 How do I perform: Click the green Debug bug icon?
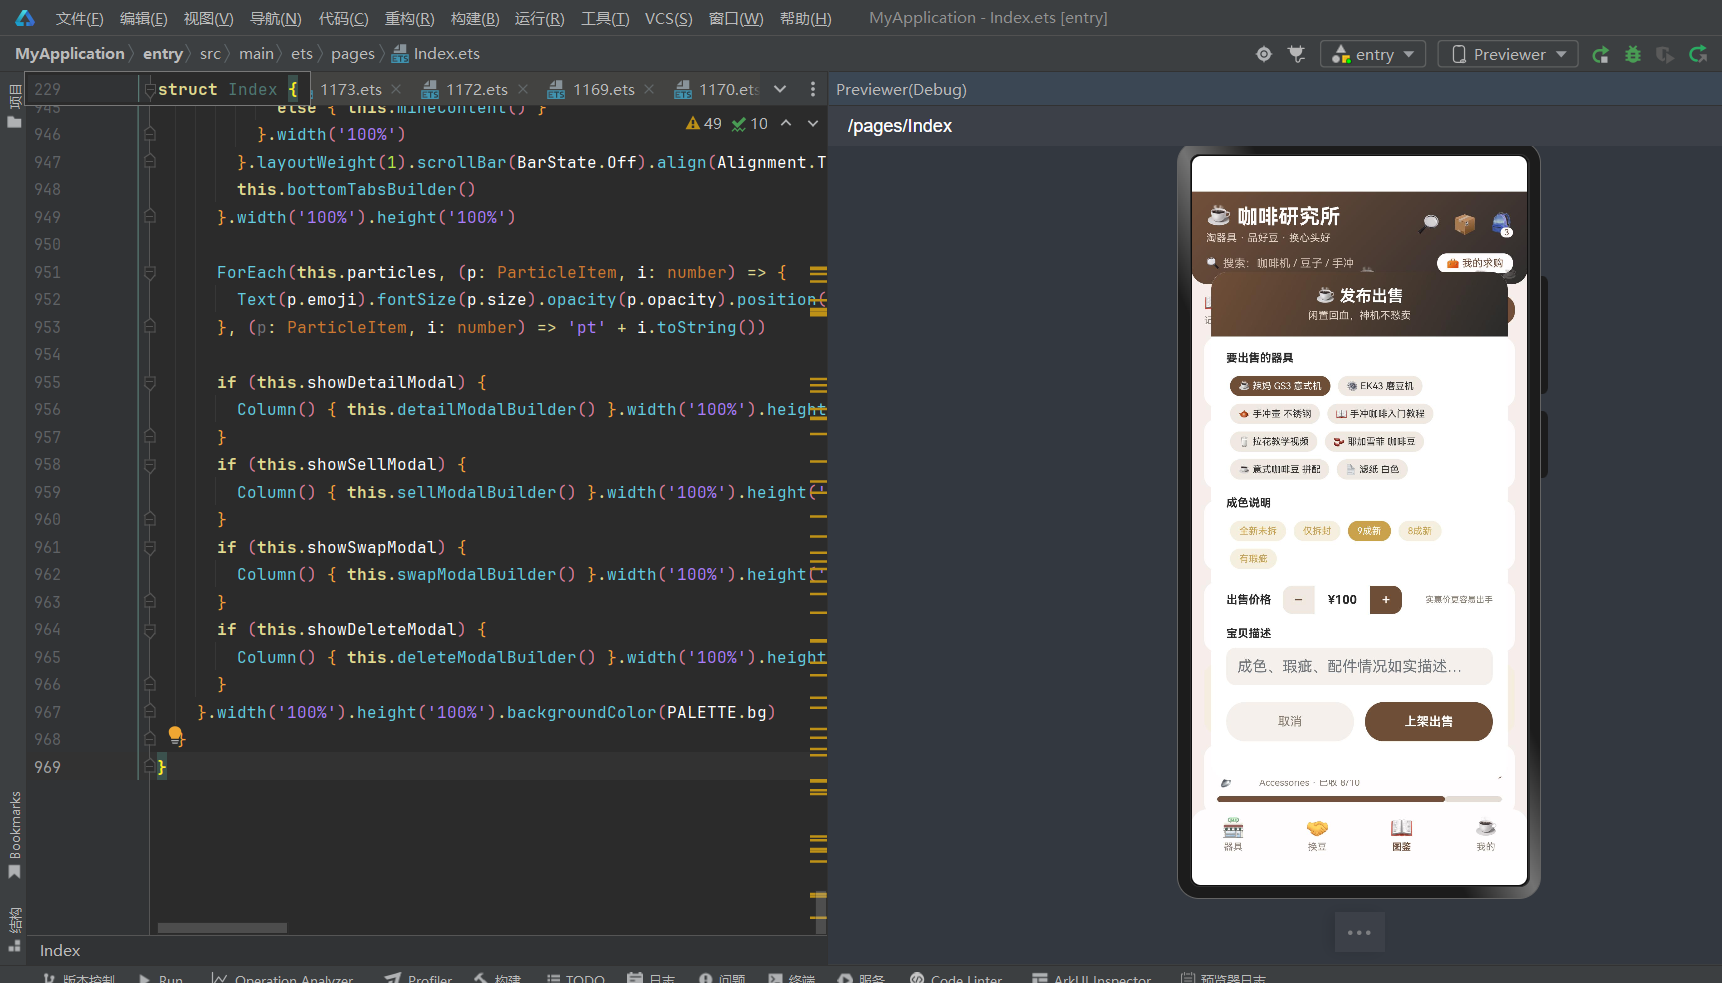[1633, 54]
